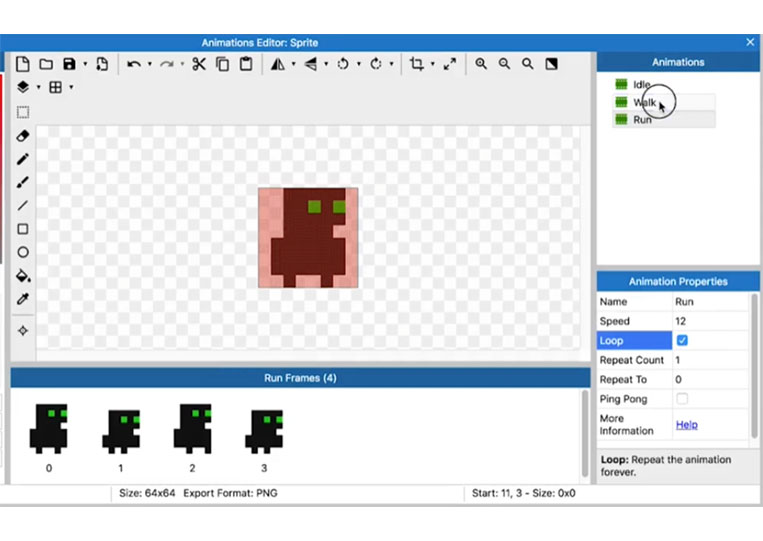The image size is (763, 541).
Task: Edit the Speed value 12
Action: 710,321
